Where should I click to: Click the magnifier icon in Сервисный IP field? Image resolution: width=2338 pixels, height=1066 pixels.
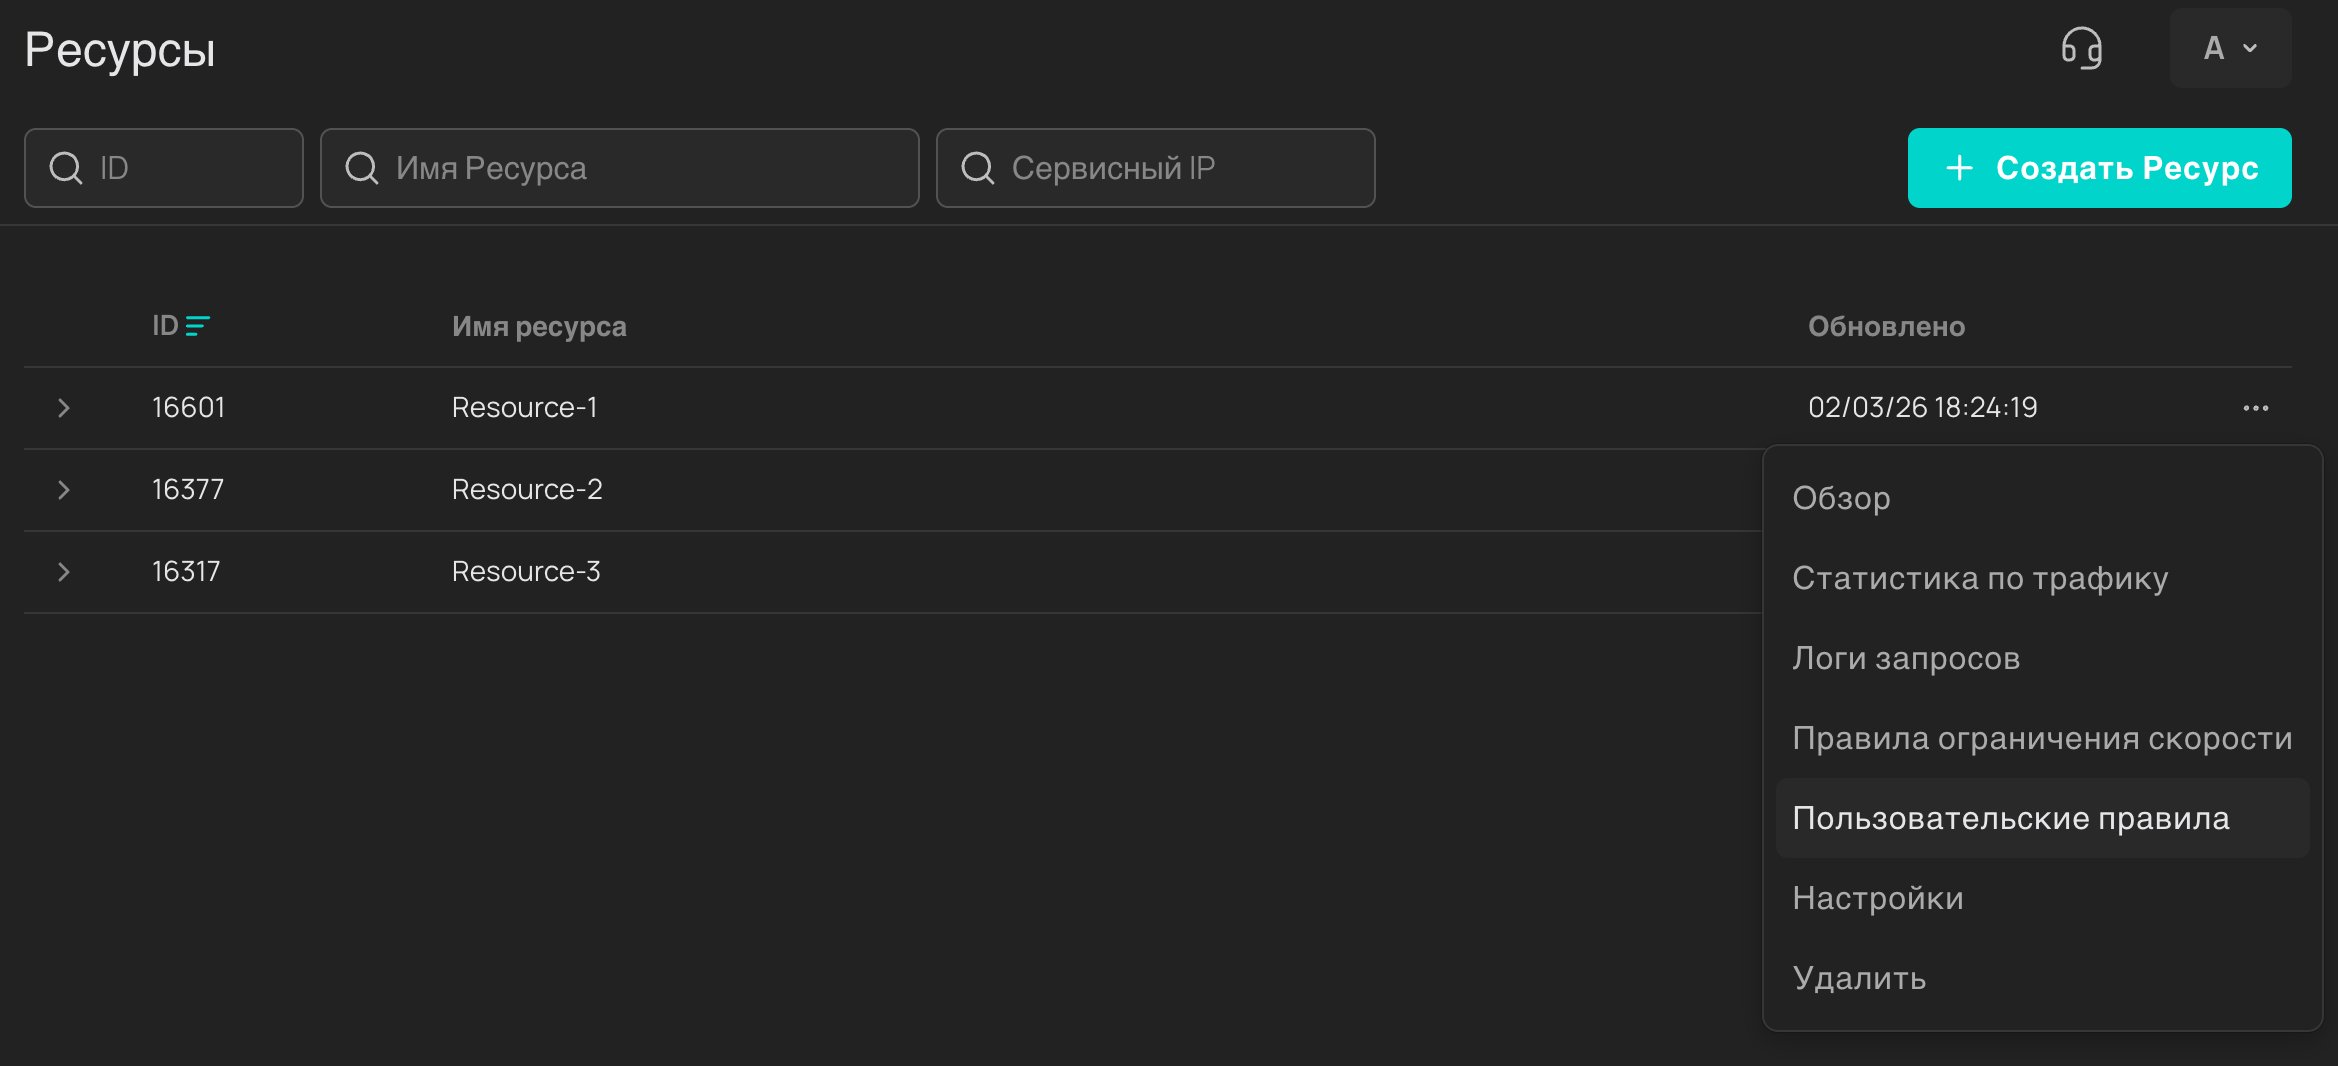978,168
